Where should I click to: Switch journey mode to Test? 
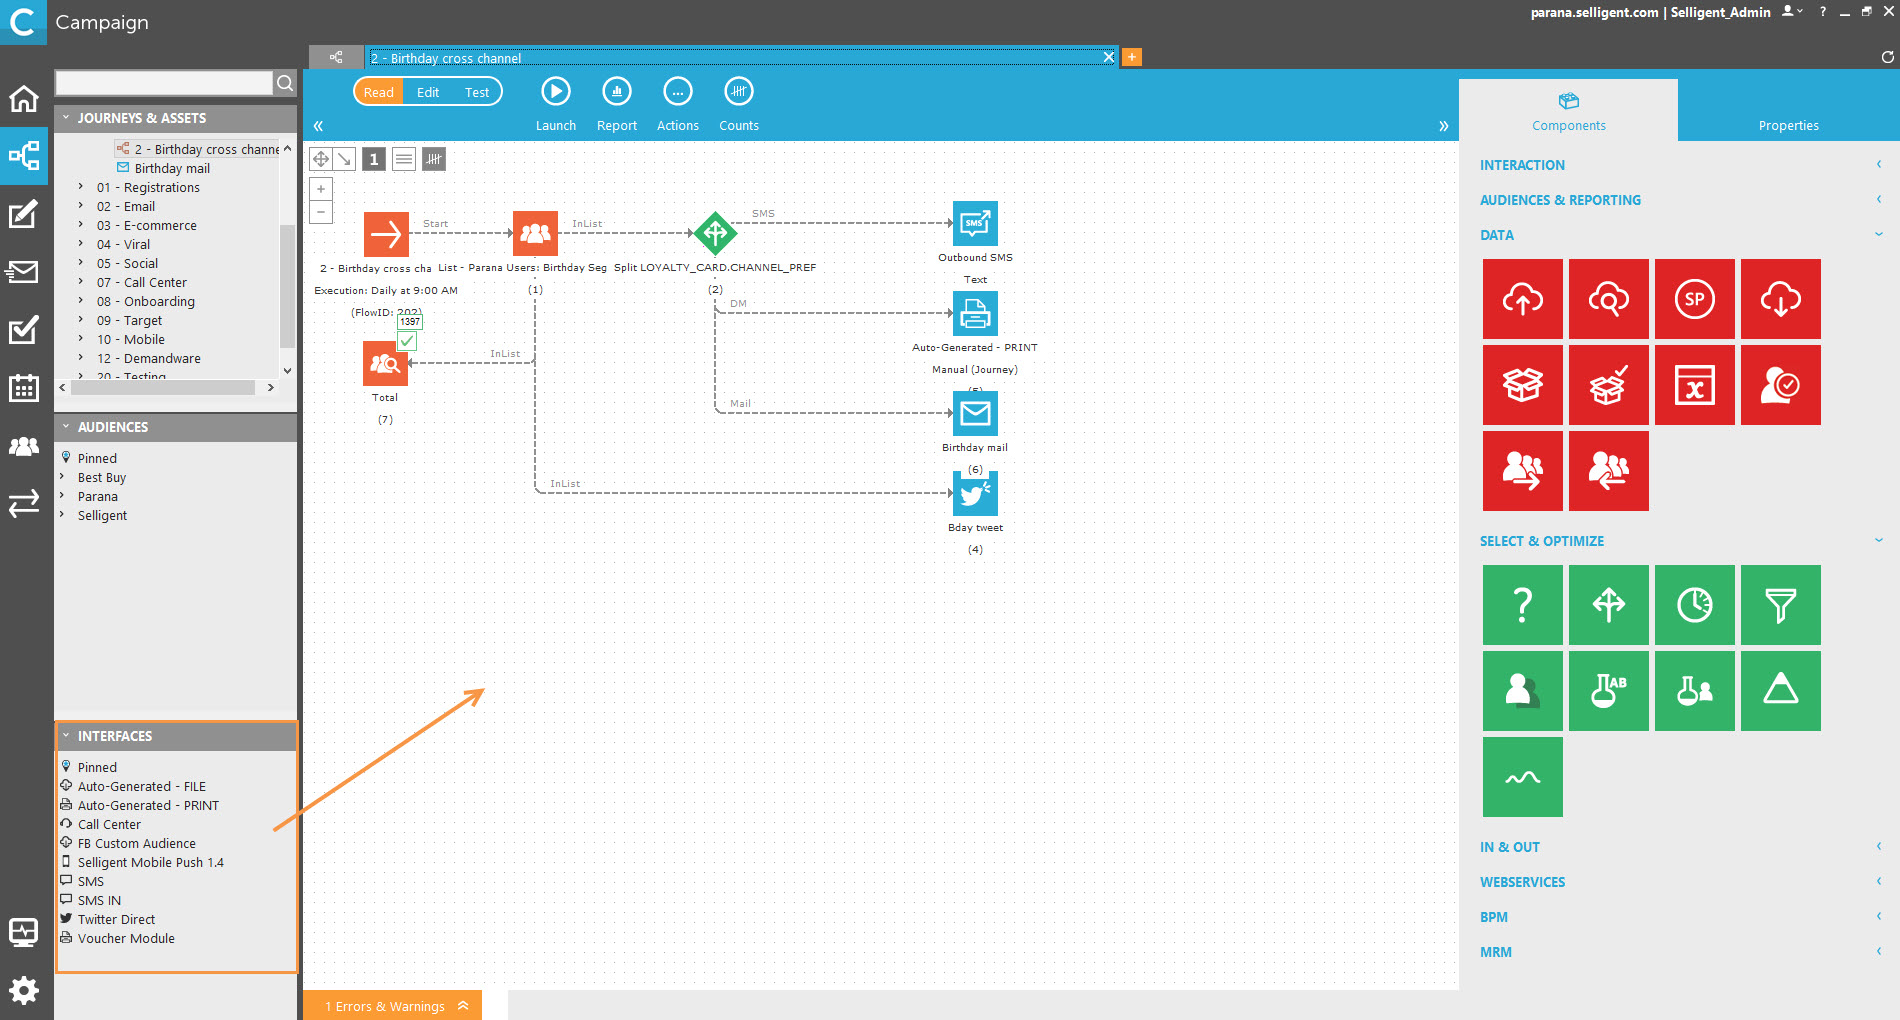pyautogui.click(x=477, y=92)
